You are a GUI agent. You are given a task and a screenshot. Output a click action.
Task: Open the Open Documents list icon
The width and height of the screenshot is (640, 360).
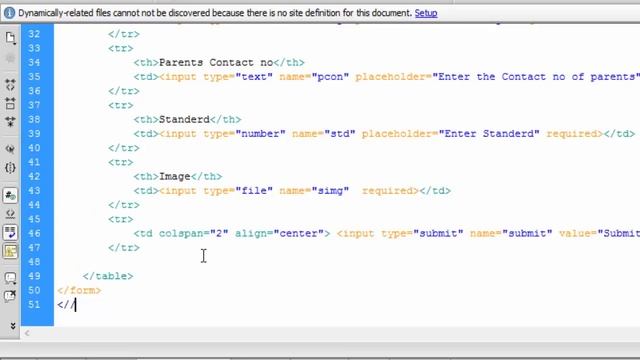pyautogui.click(x=10, y=38)
